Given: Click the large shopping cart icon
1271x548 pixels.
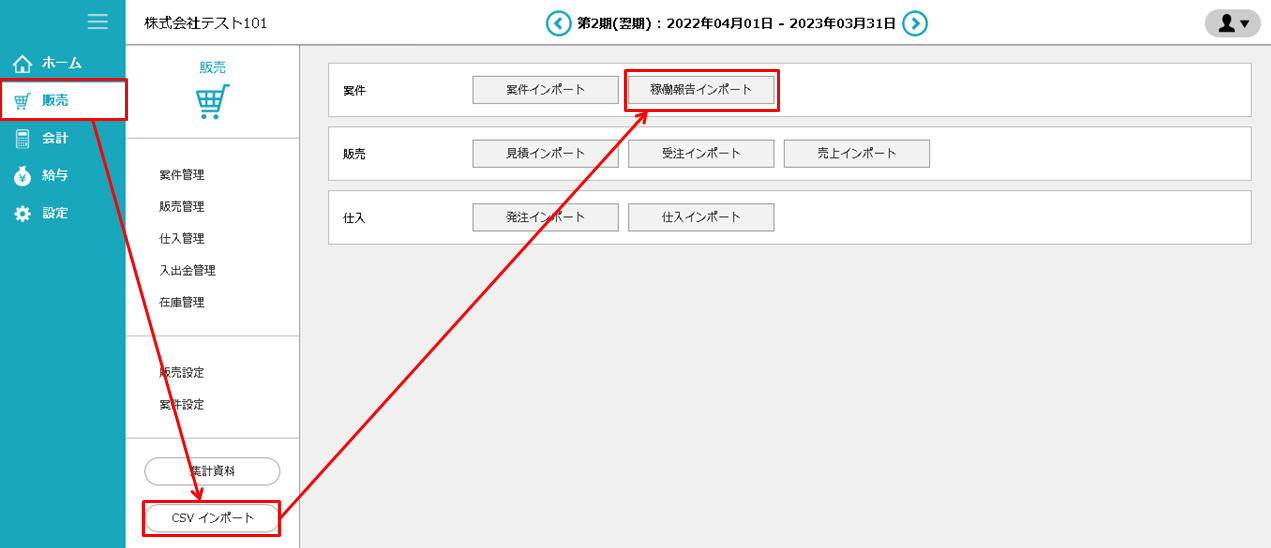Looking at the screenshot, I should click(x=212, y=101).
